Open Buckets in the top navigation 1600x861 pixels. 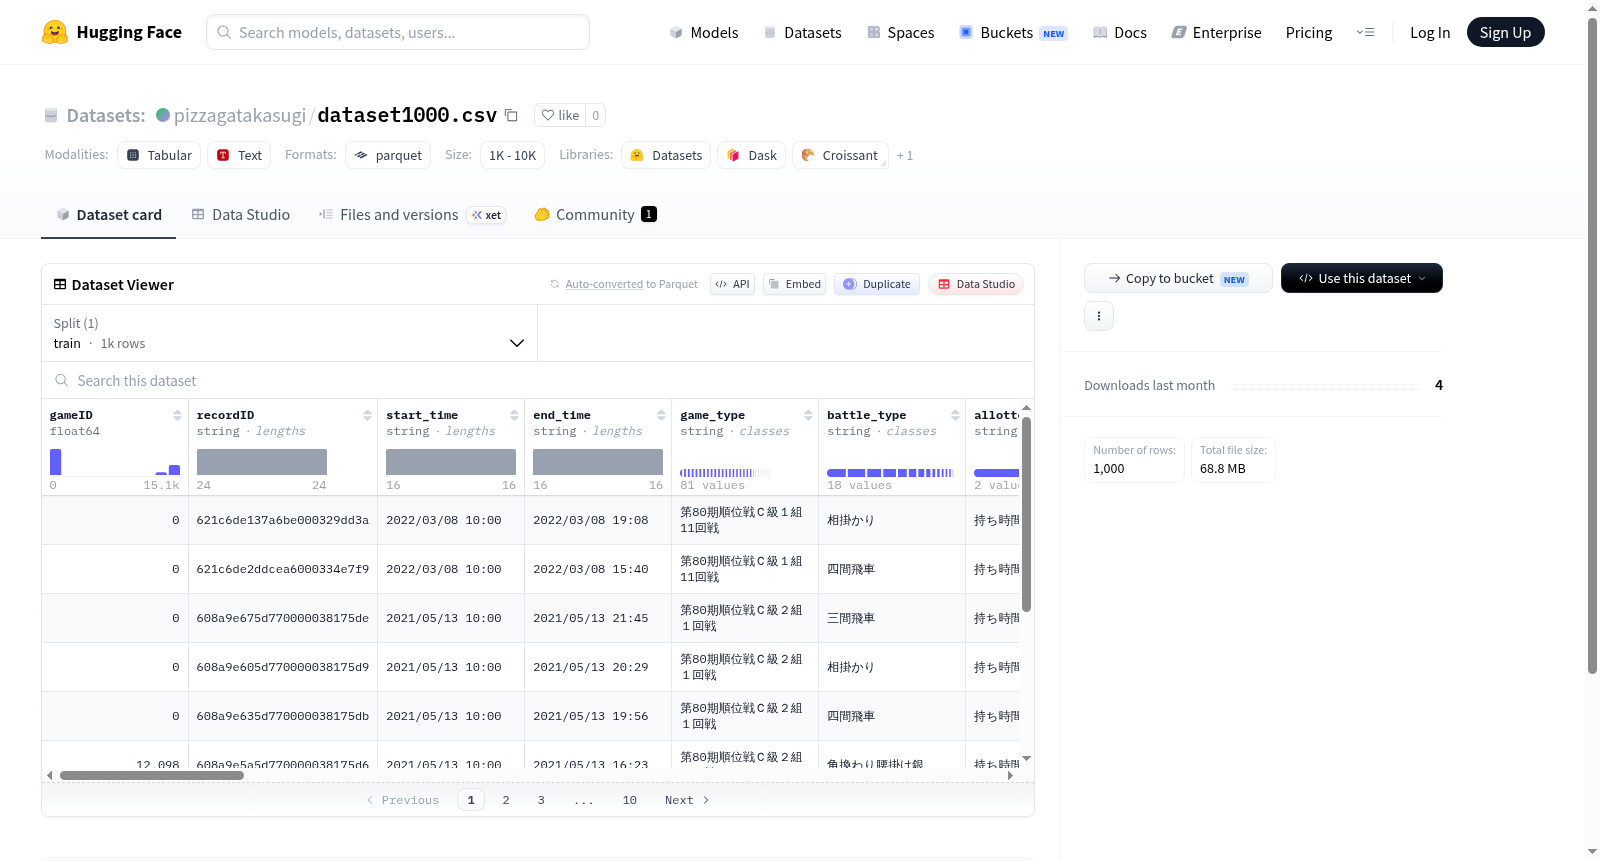pyautogui.click(x=1013, y=32)
